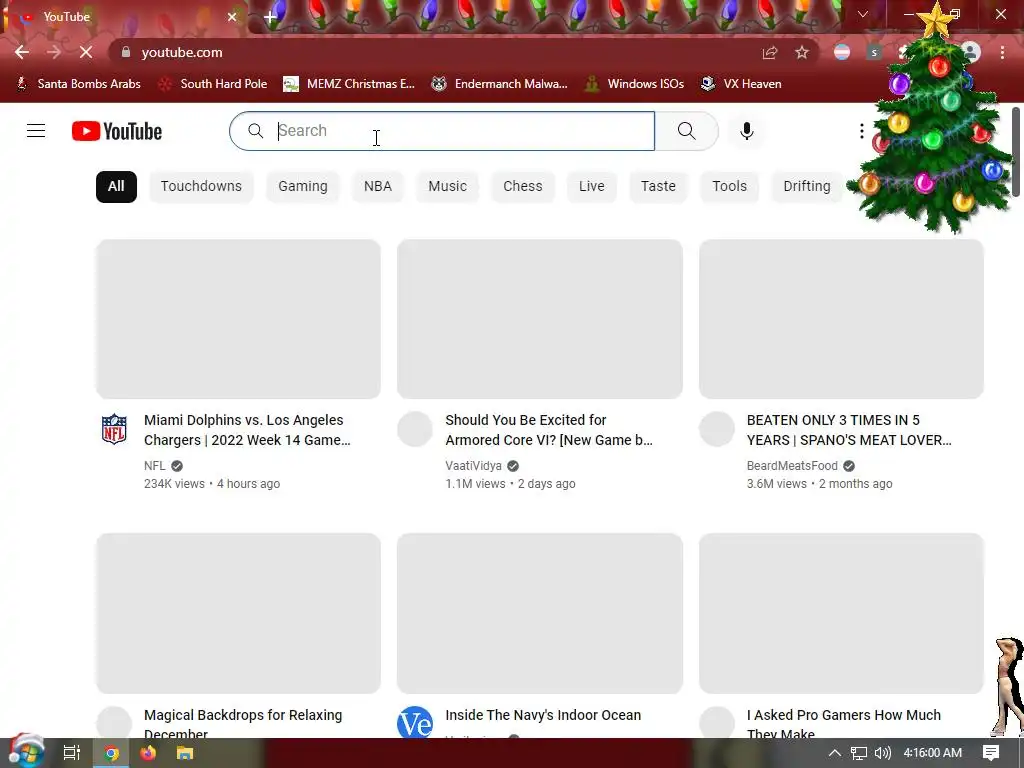Click the gray S extension icon

(874, 52)
